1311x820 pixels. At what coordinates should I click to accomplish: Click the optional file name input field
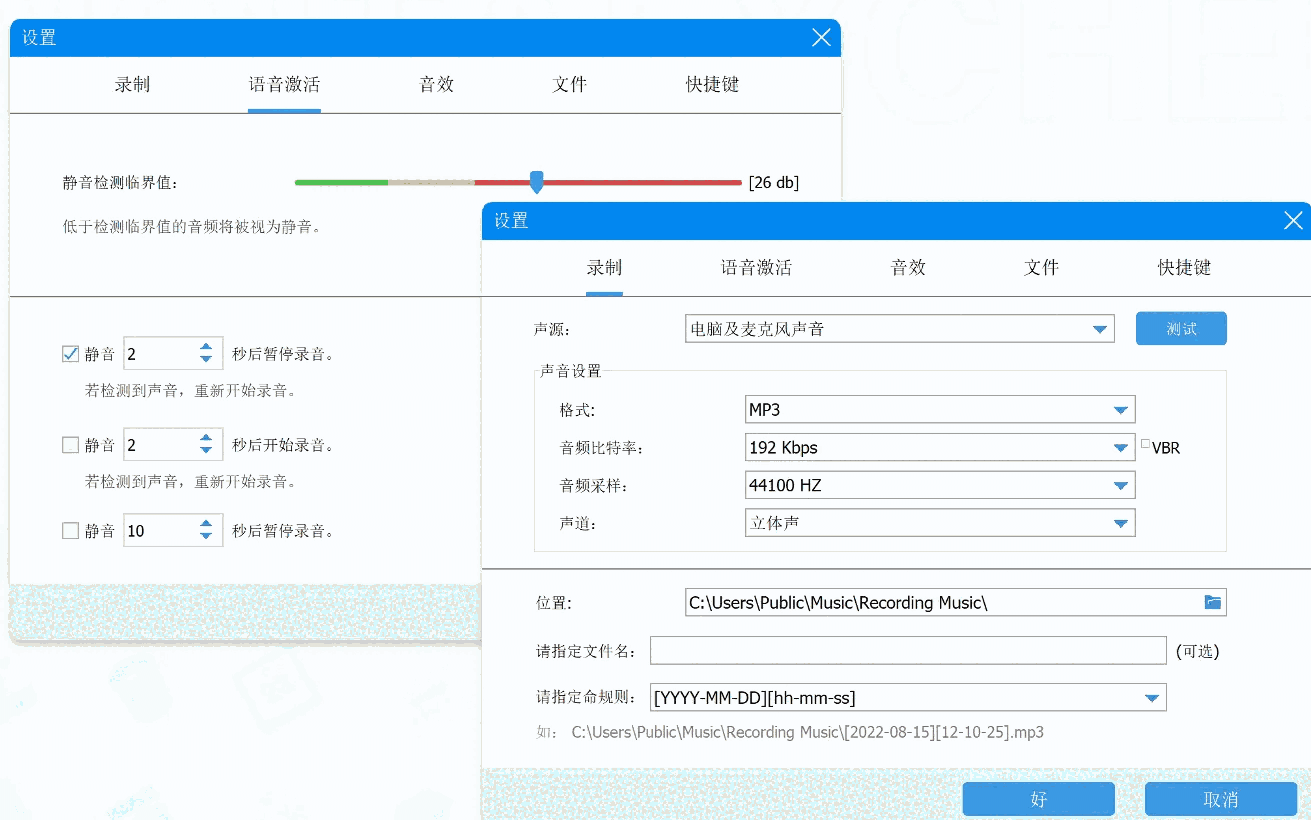[907, 650]
